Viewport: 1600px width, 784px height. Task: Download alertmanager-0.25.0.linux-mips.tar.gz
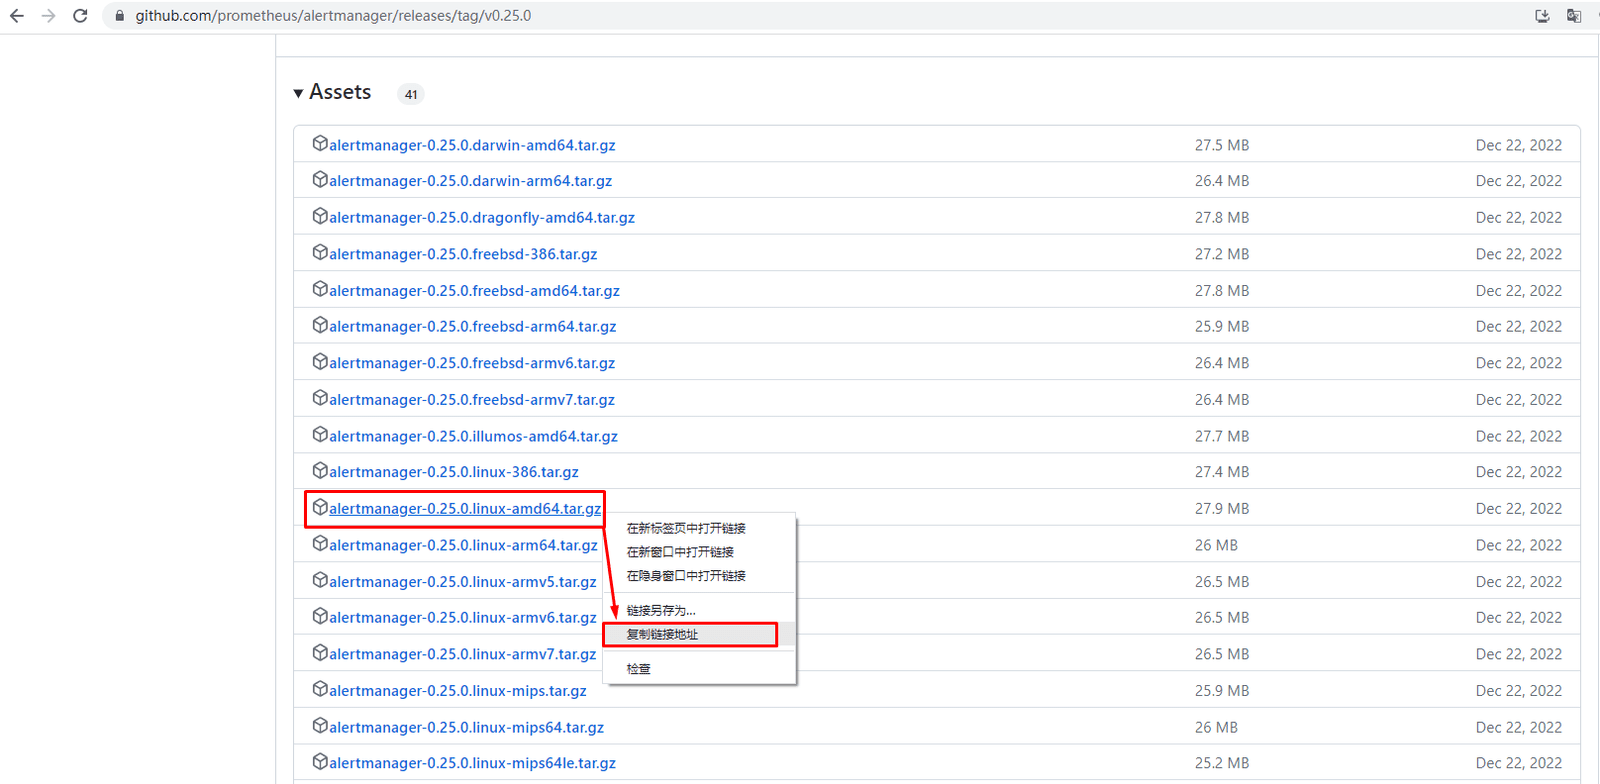[458, 691]
